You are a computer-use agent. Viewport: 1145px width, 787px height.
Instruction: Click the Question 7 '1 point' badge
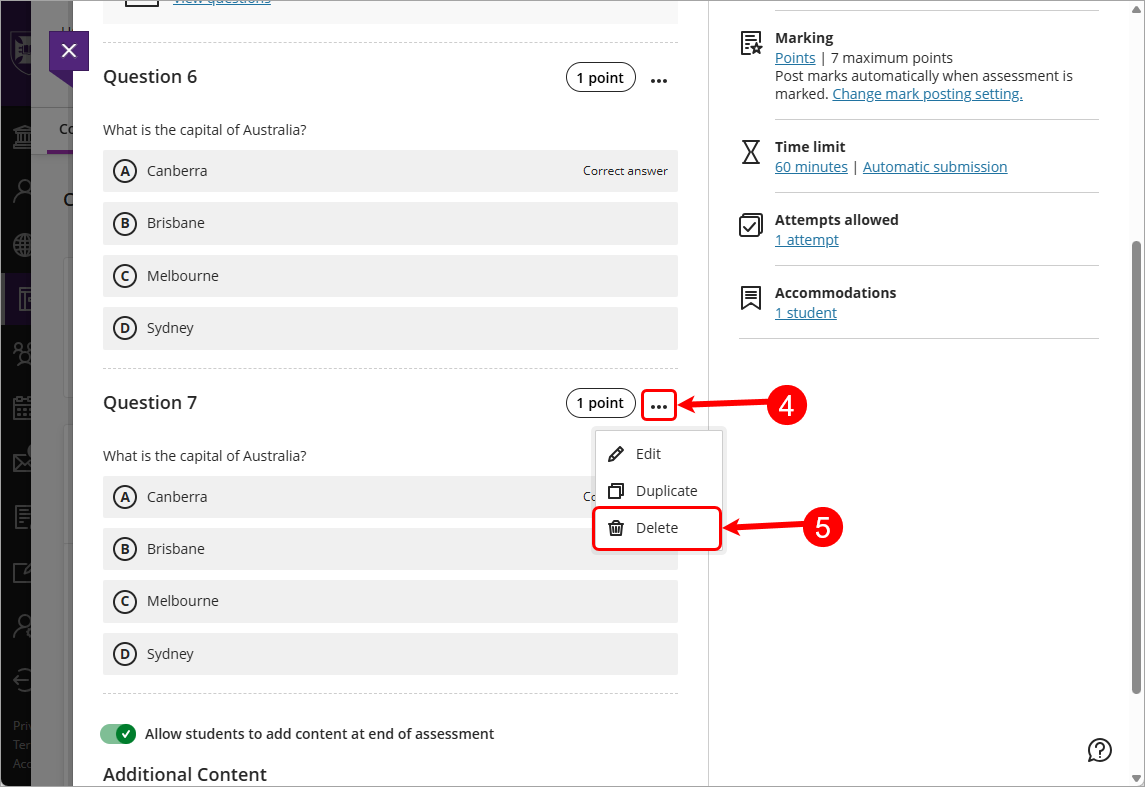[x=600, y=403]
